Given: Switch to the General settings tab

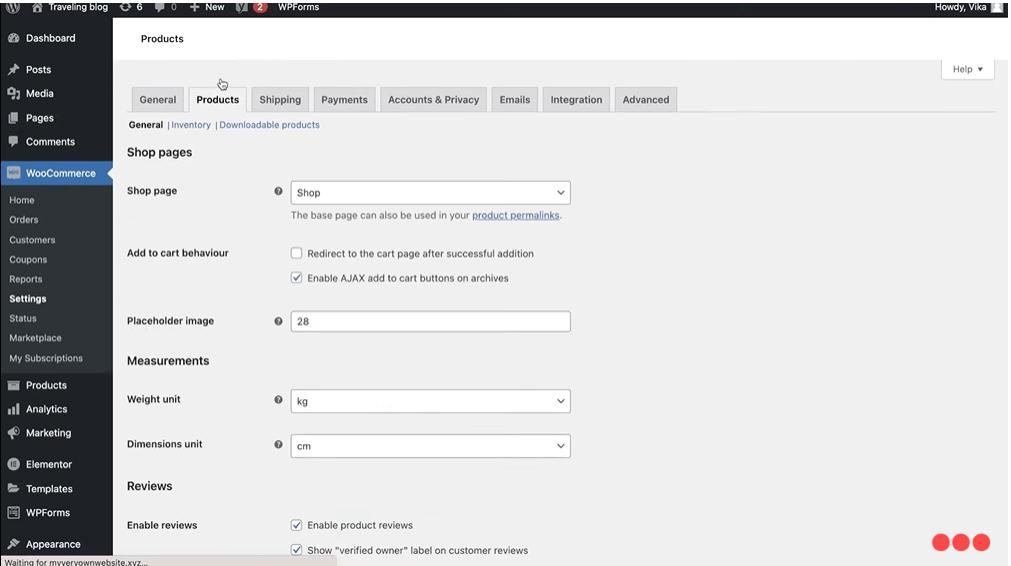Looking at the screenshot, I should (x=158, y=100).
